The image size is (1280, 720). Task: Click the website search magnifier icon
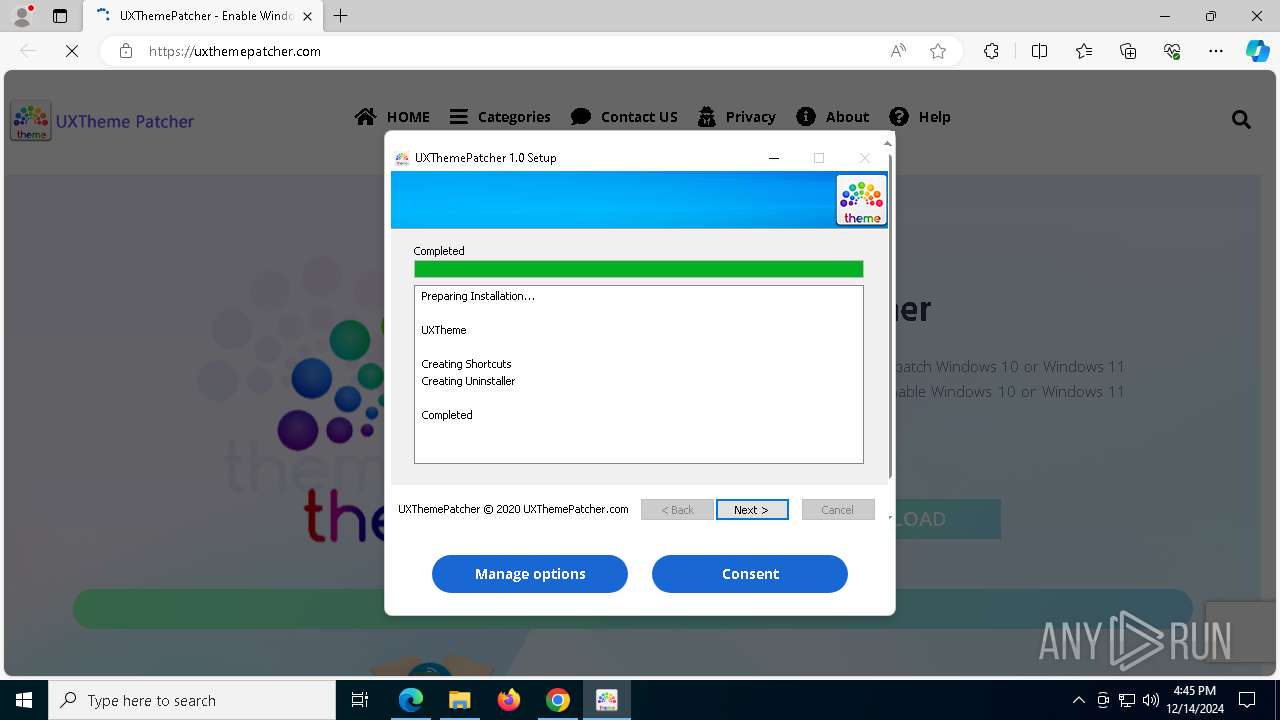coord(1241,120)
